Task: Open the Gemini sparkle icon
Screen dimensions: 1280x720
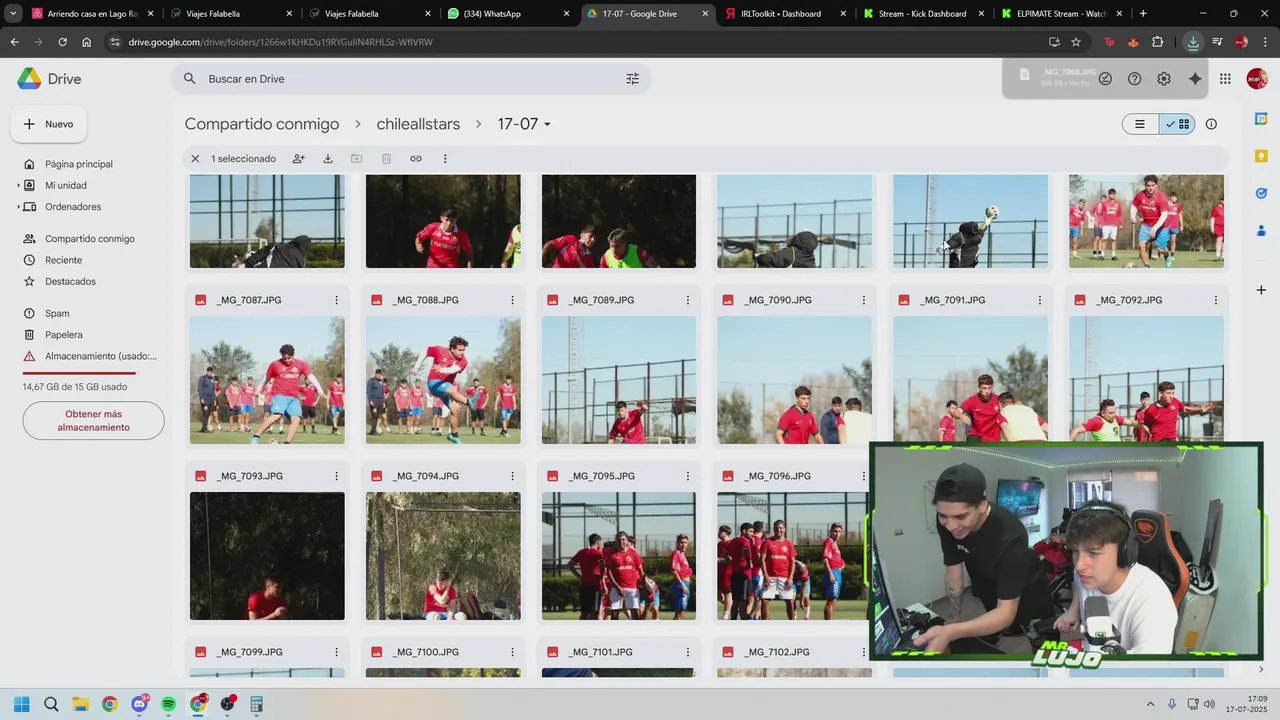Action: [x=1195, y=79]
